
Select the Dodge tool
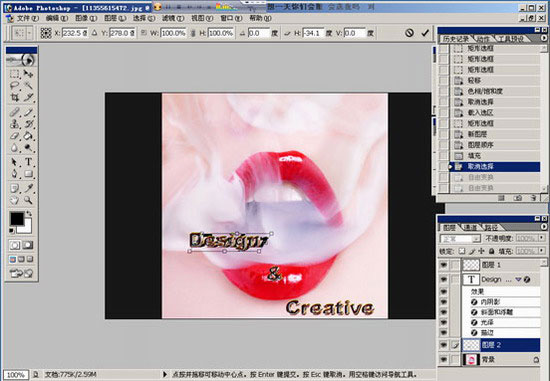click(28, 147)
